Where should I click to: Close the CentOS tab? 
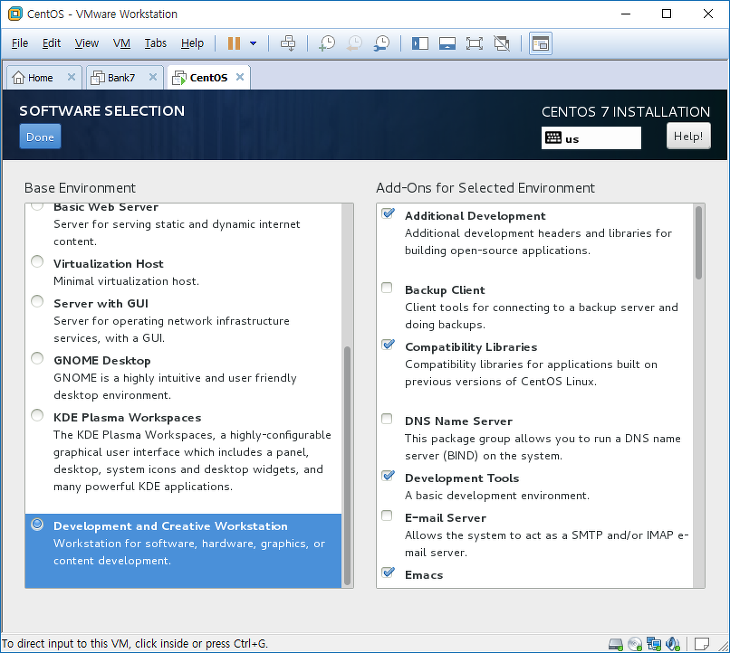pyautogui.click(x=240, y=77)
